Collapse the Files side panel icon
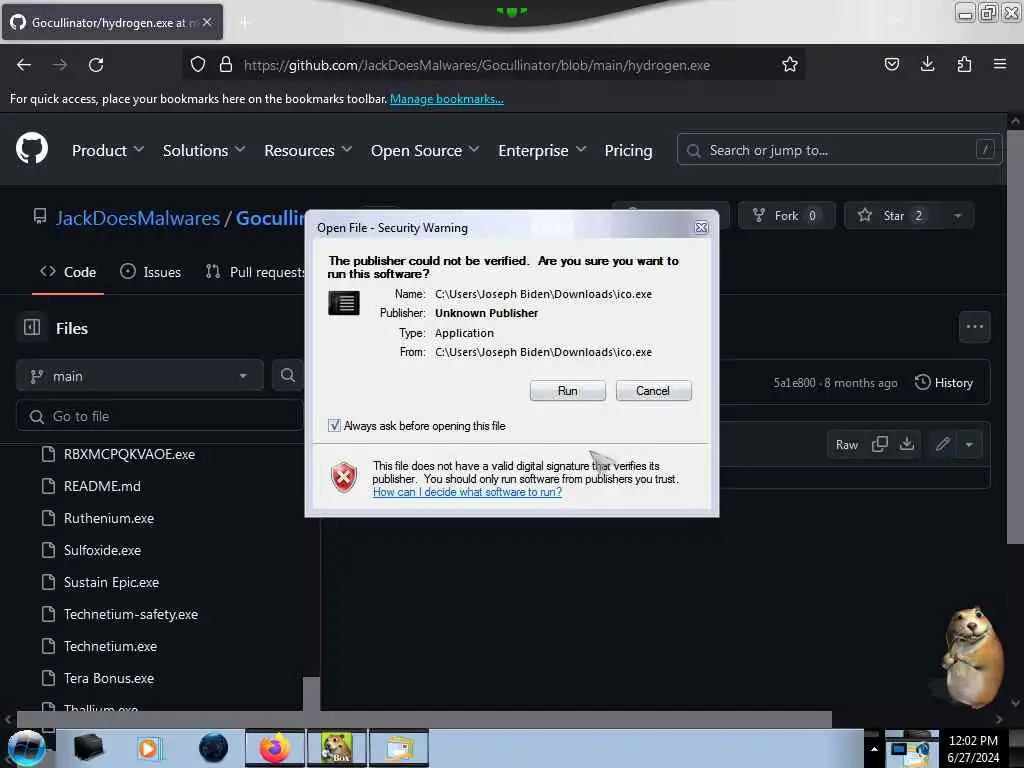Image resolution: width=1024 pixels, height=768 pixels. pos(32,327)
